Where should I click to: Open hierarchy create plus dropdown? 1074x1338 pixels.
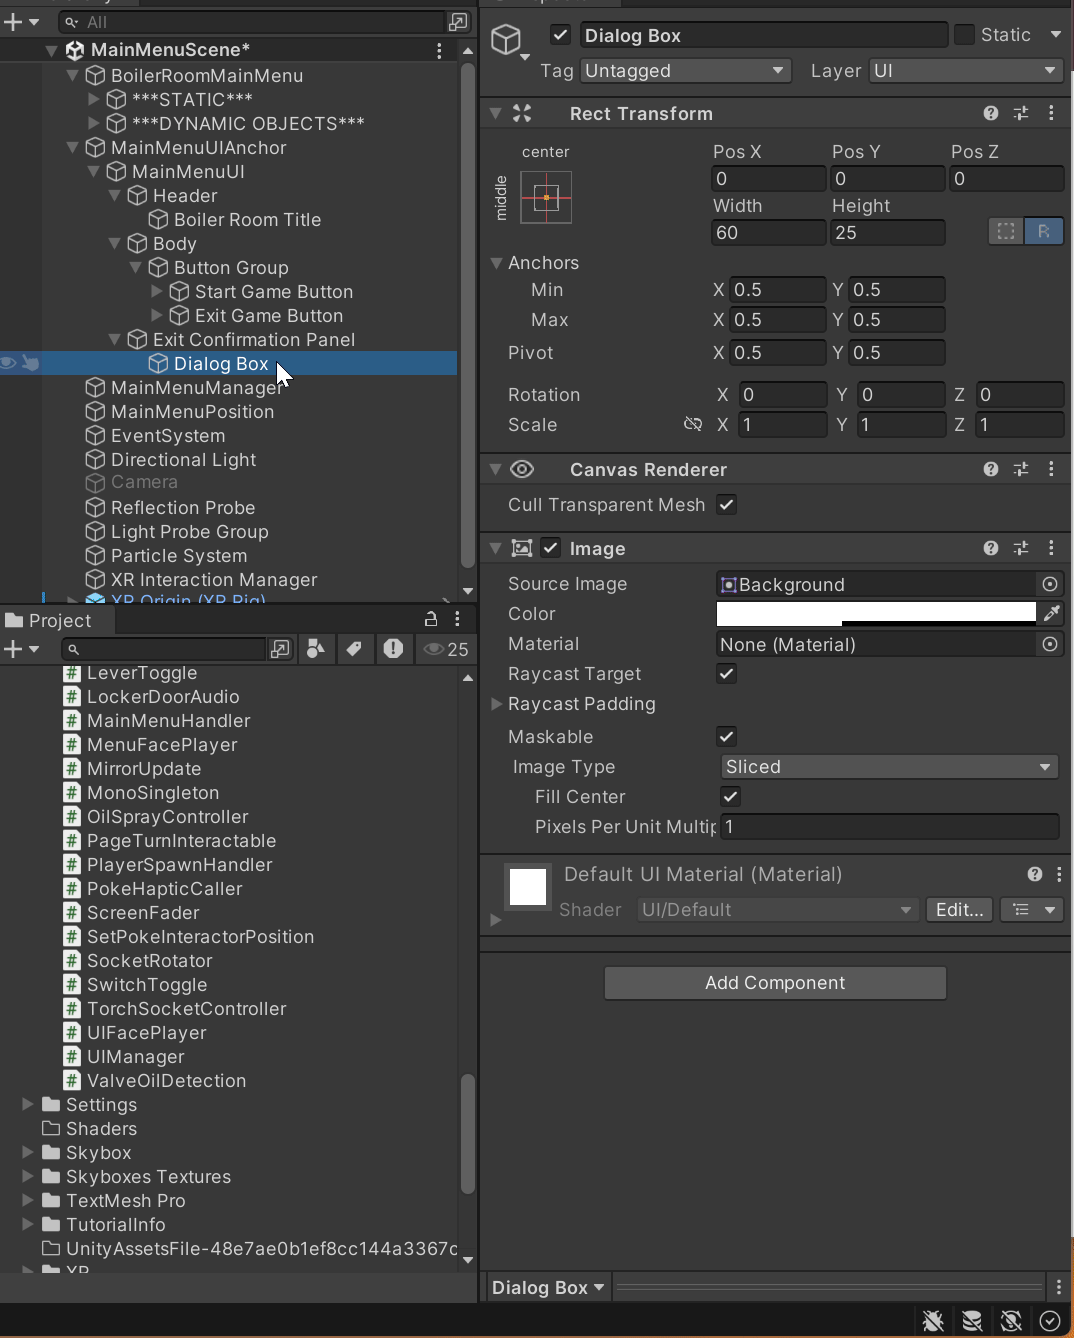[x=21, y=21]
